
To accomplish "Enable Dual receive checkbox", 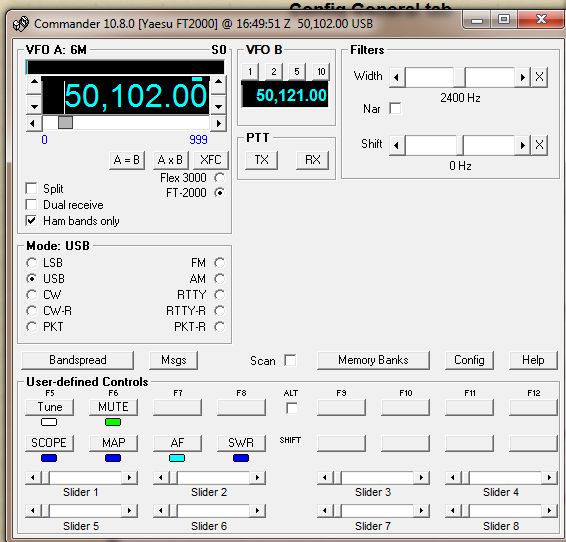I will pyautogui.click(x=31, y=205).
